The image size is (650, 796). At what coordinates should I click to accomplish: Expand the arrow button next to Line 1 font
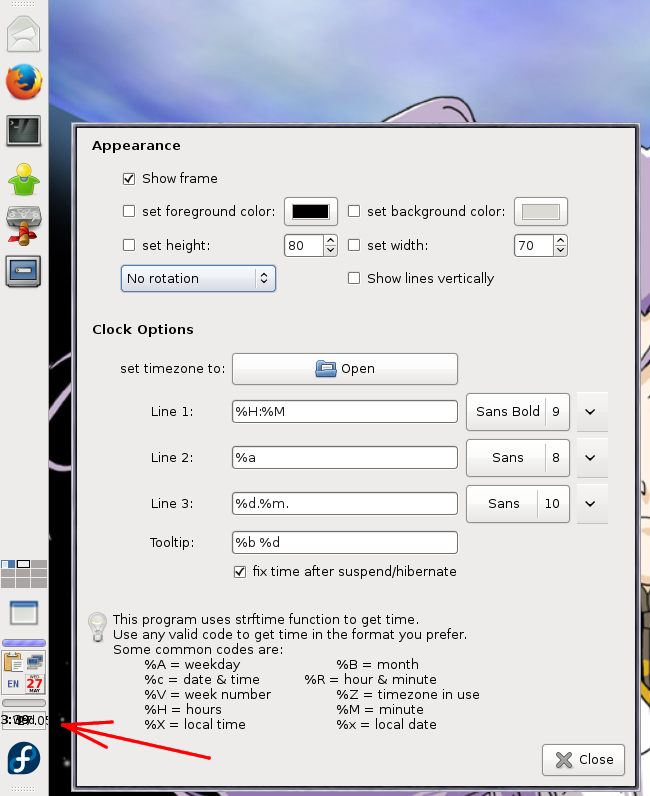tap(590, 411)
